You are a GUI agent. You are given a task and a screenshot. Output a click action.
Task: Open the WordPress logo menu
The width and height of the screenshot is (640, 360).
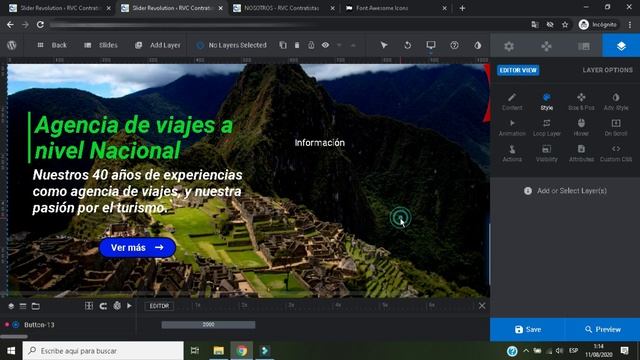click(11, 45)
